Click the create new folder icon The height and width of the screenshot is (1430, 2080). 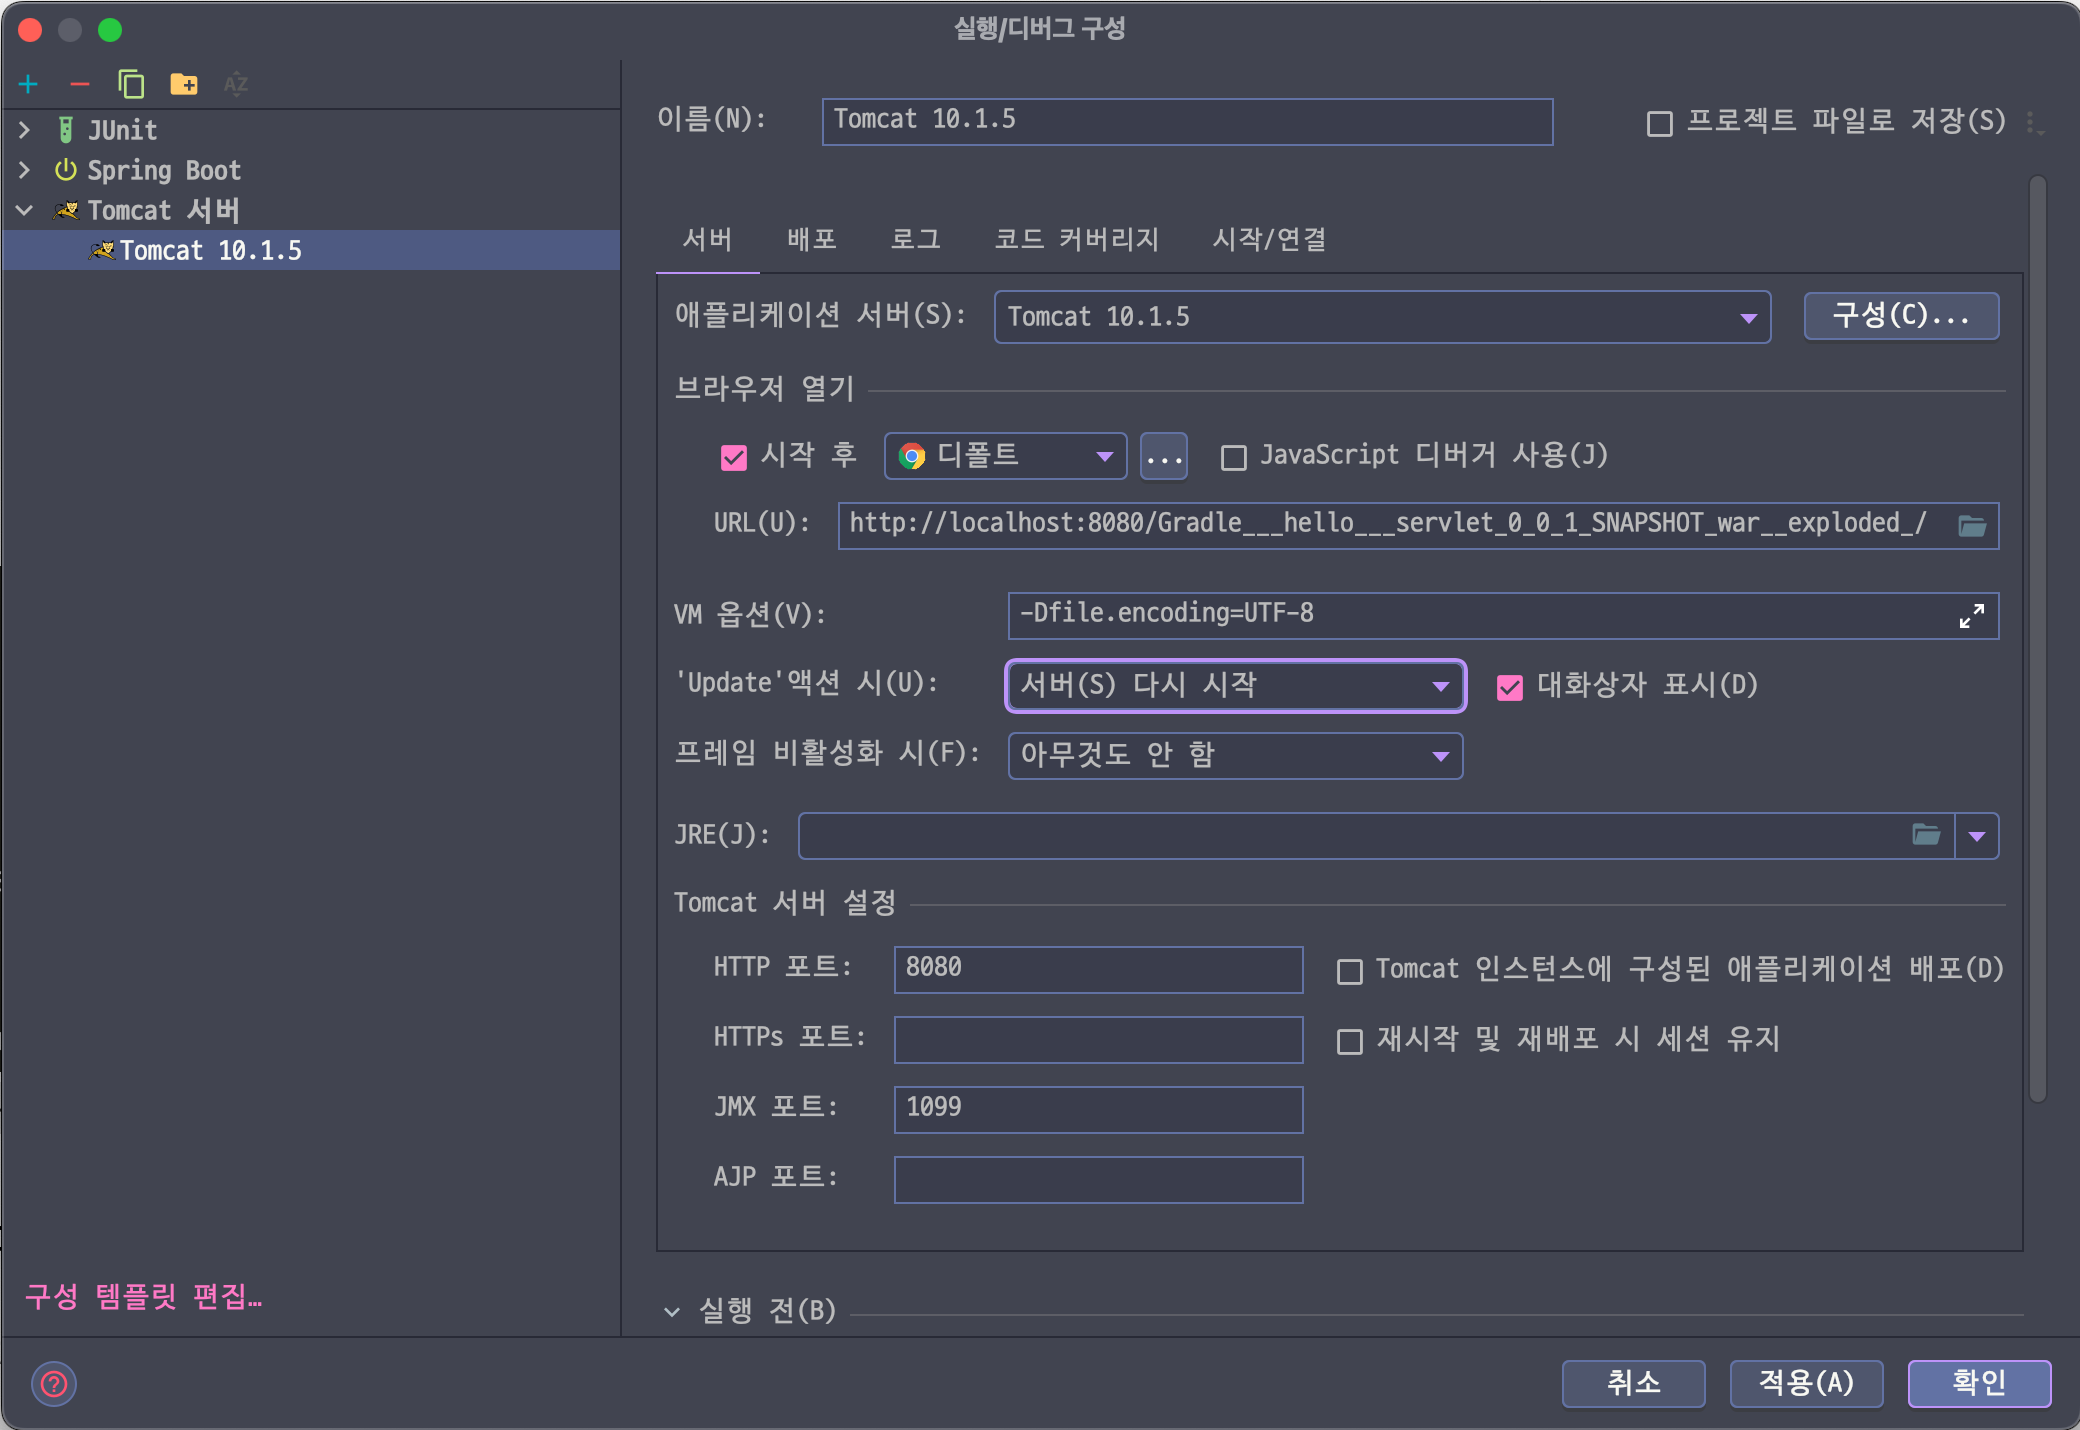[184, 85]
